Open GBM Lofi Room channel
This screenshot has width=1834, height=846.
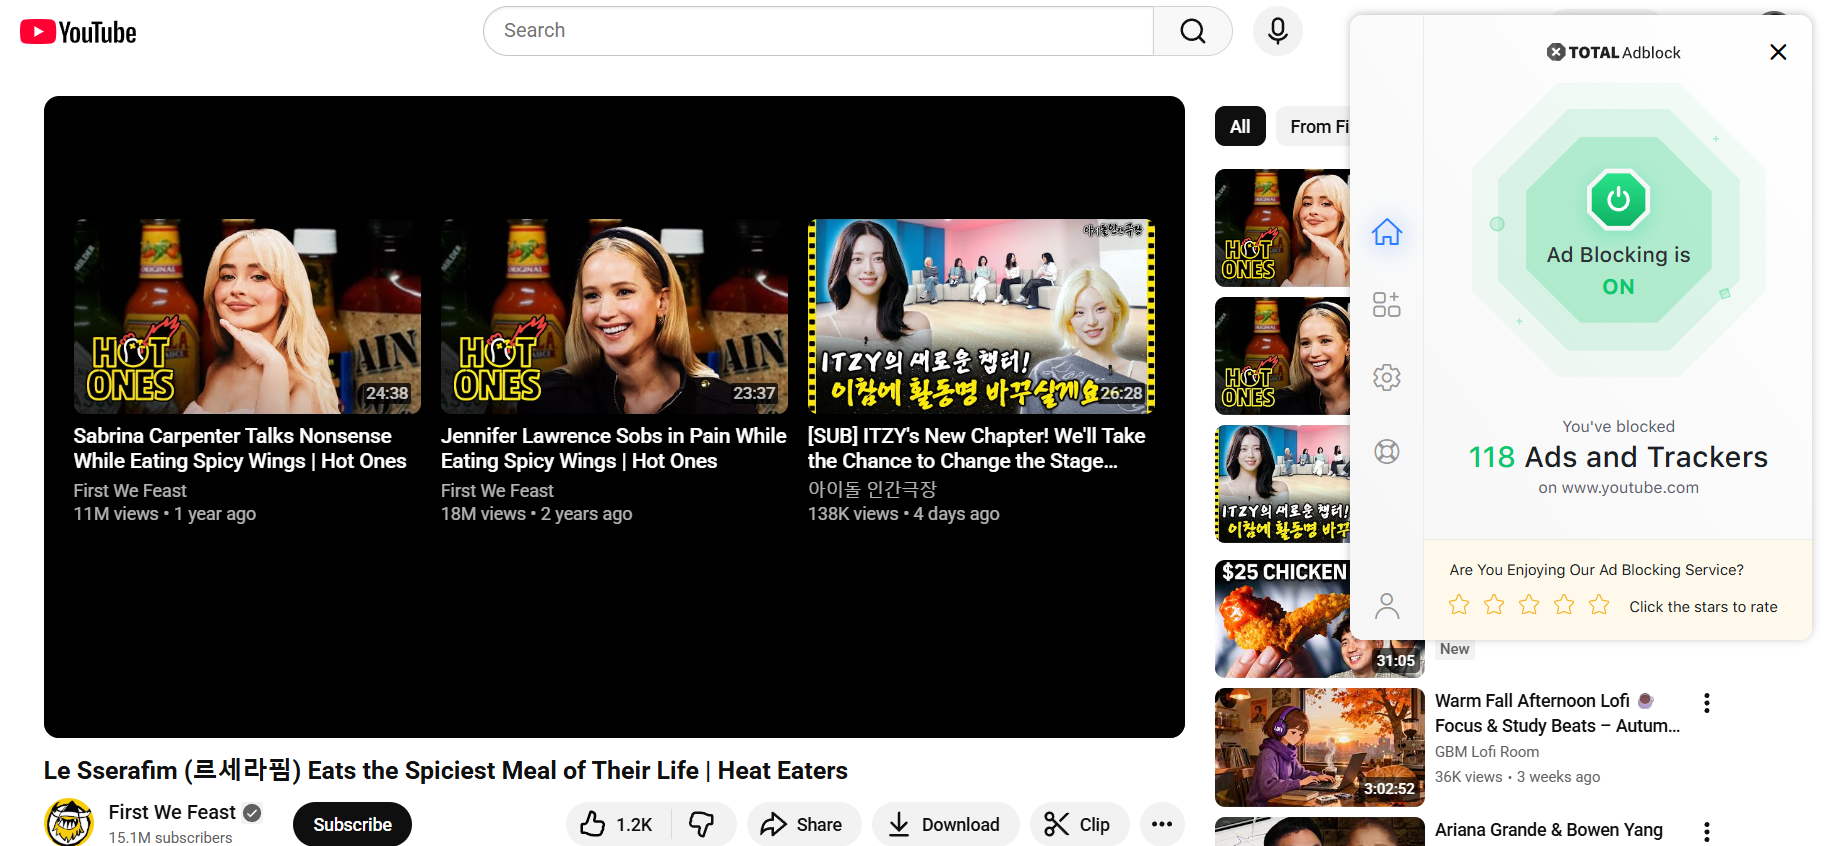(x=1487, y=752)
